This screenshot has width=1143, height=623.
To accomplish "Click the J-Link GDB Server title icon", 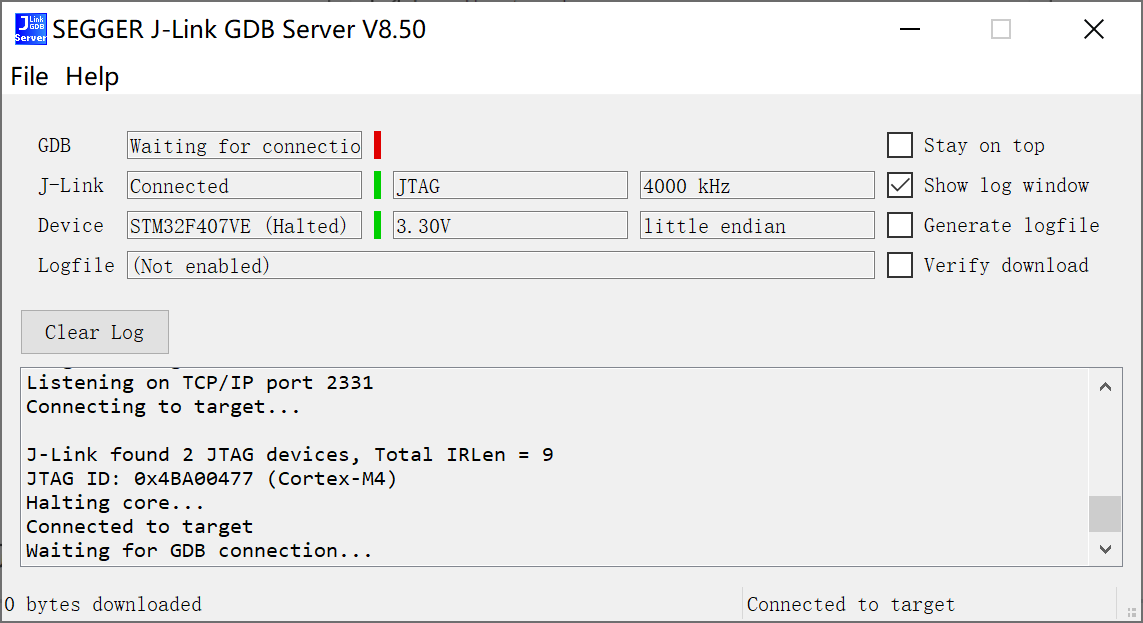I will point(30,29).
